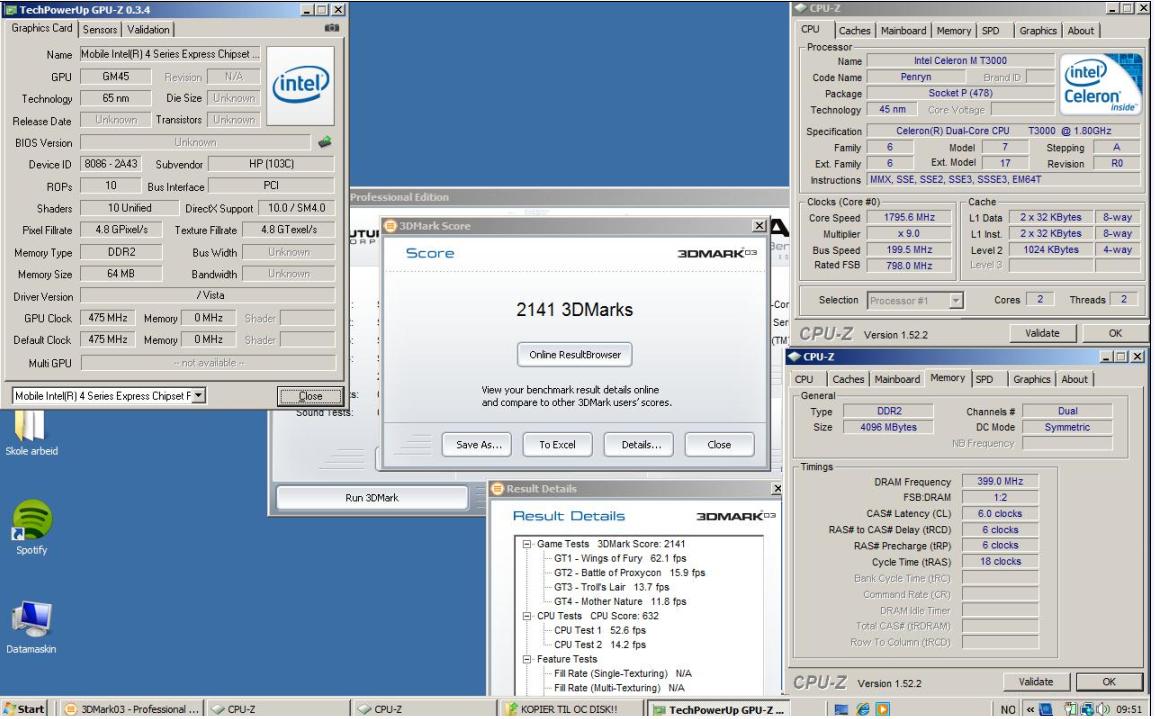Launch Windows Media Player from quick launch
The height and width of the screenshot is (719, 1155).
(882, 709)
